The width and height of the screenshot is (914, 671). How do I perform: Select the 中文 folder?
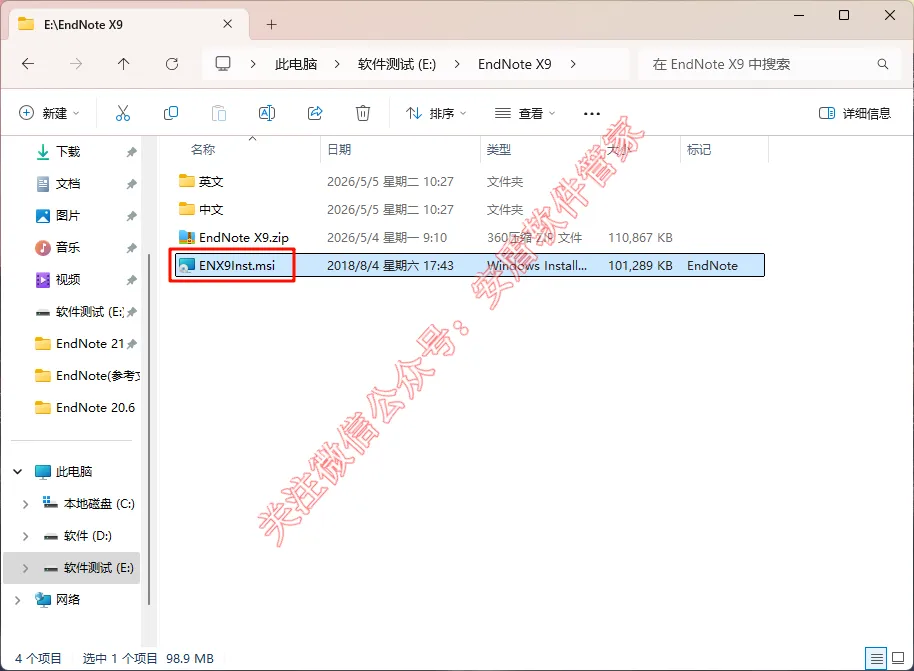[x=201, y=209]
